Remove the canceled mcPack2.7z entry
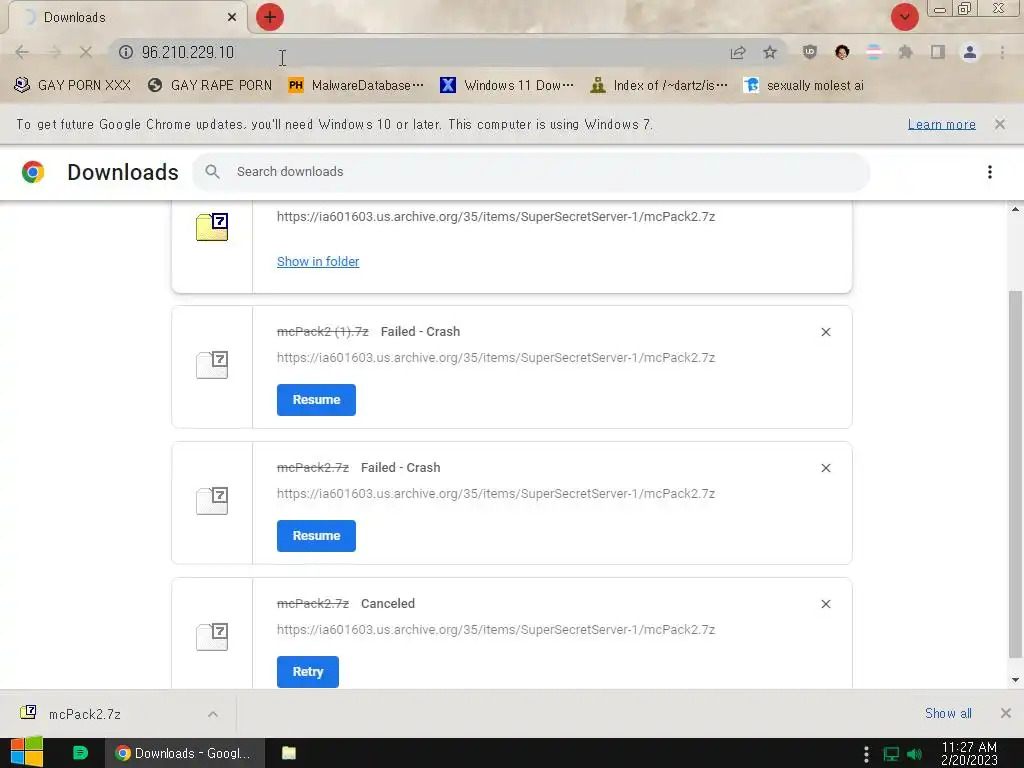Screen dimensions: 1024x768 tap(825, 603)
